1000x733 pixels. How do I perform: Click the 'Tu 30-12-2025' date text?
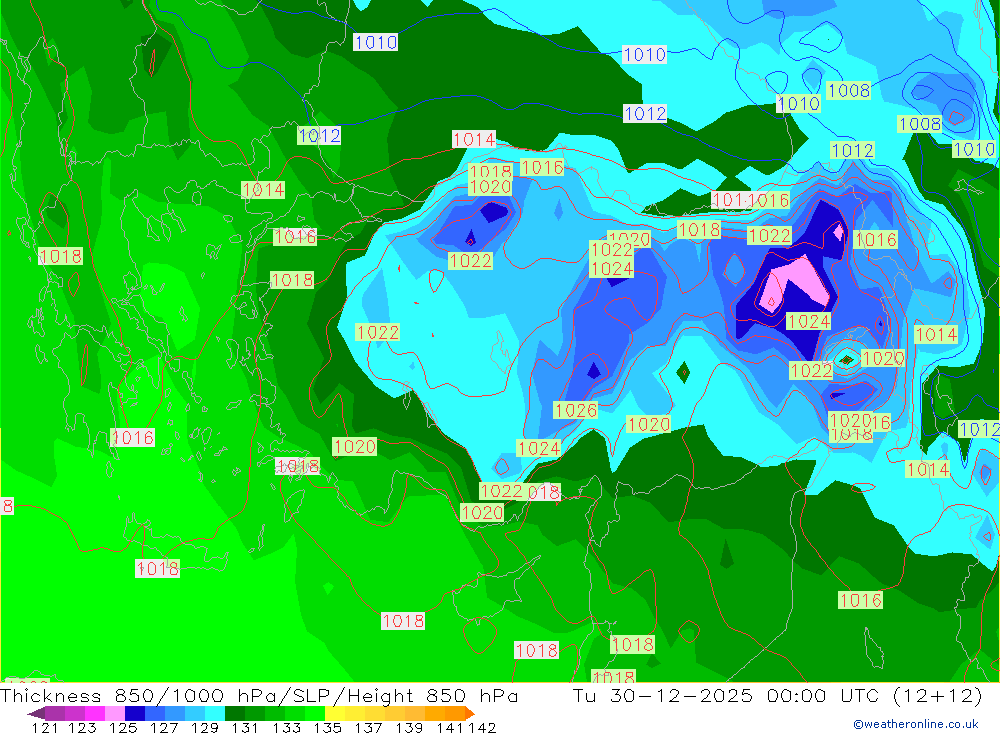click(x=663, y=695)
